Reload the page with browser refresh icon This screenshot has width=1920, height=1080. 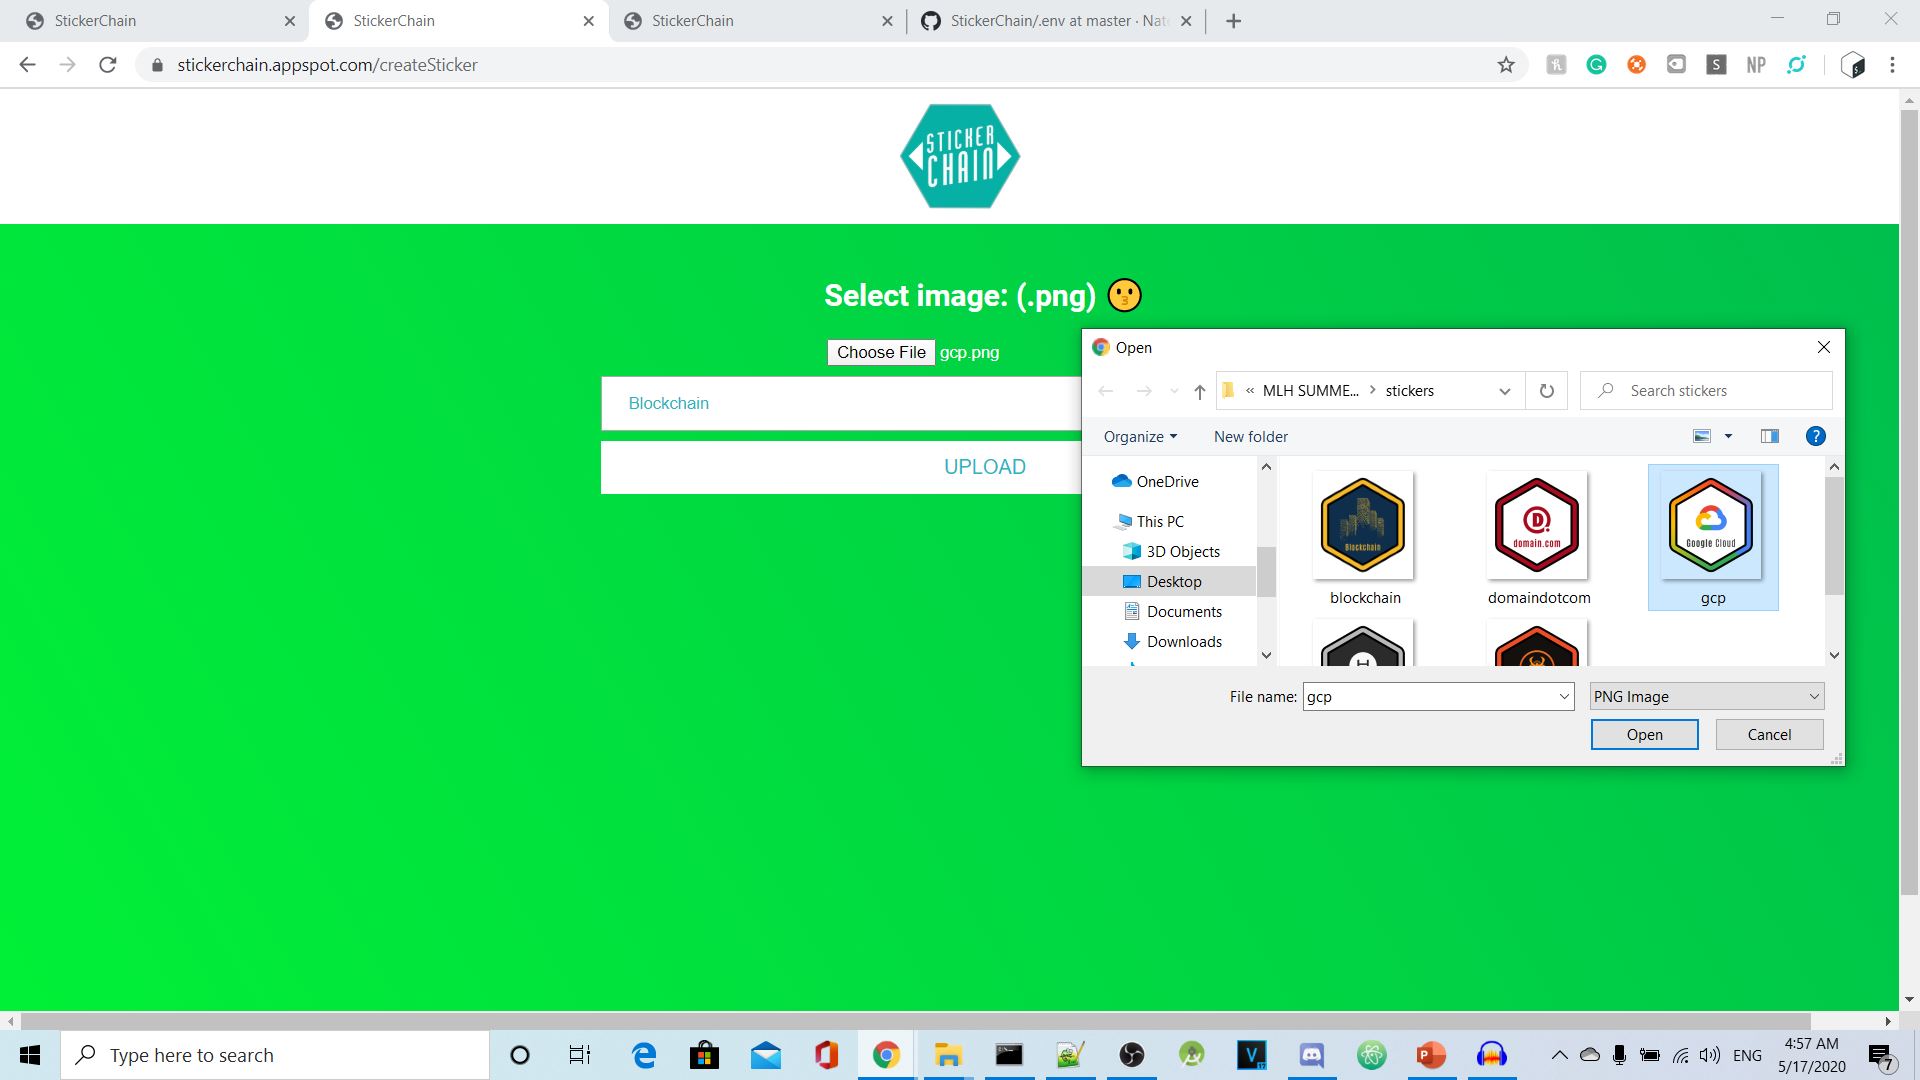(x=108, y=65)
